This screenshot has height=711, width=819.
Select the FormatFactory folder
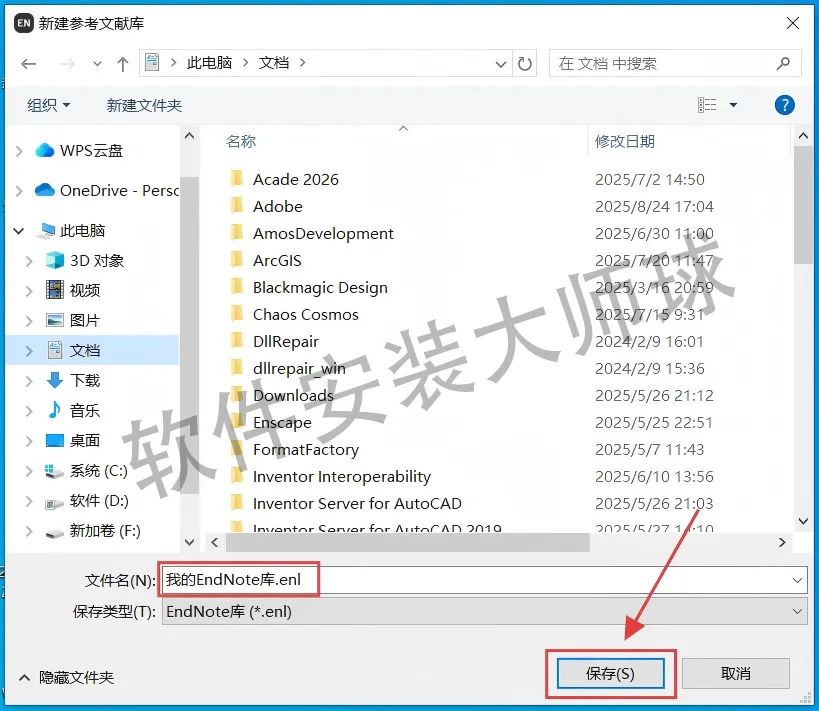point(295,450)
